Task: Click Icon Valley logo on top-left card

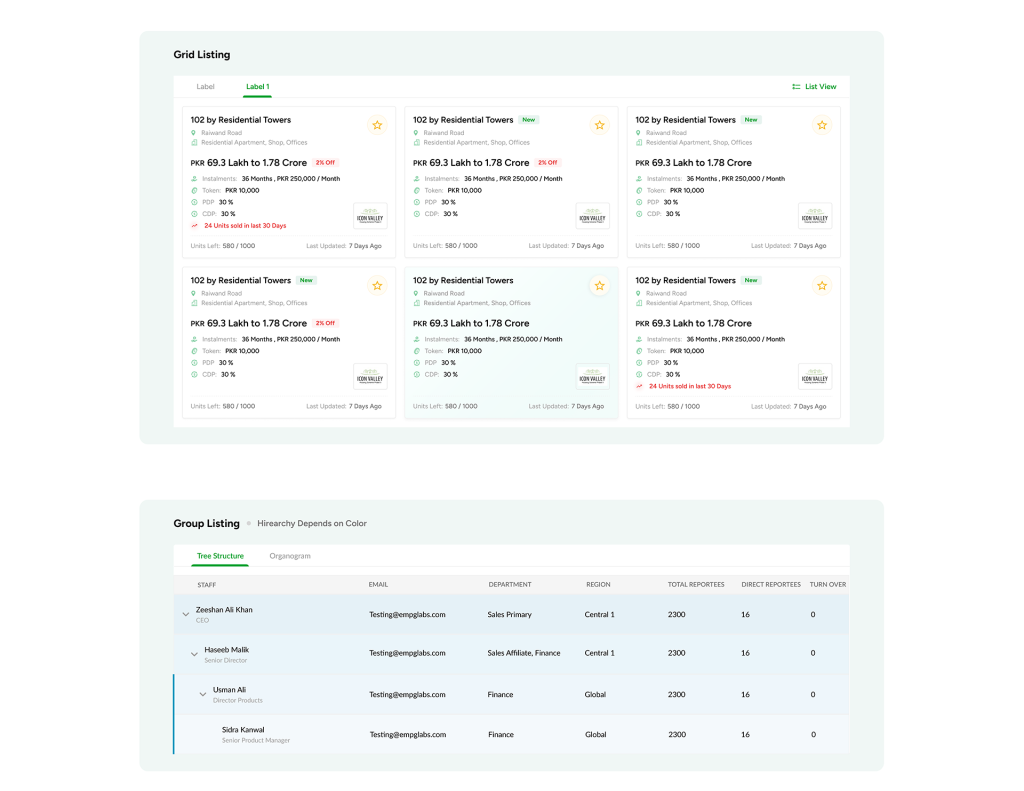Action: (x=370, y=217)
